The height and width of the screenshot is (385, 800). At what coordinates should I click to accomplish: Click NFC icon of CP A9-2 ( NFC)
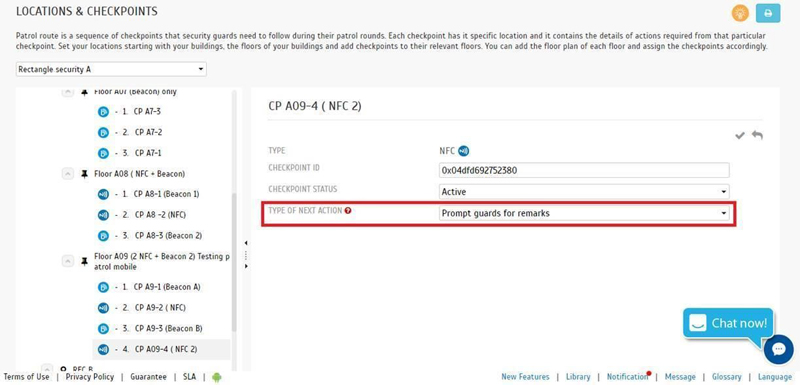point(103,308)
